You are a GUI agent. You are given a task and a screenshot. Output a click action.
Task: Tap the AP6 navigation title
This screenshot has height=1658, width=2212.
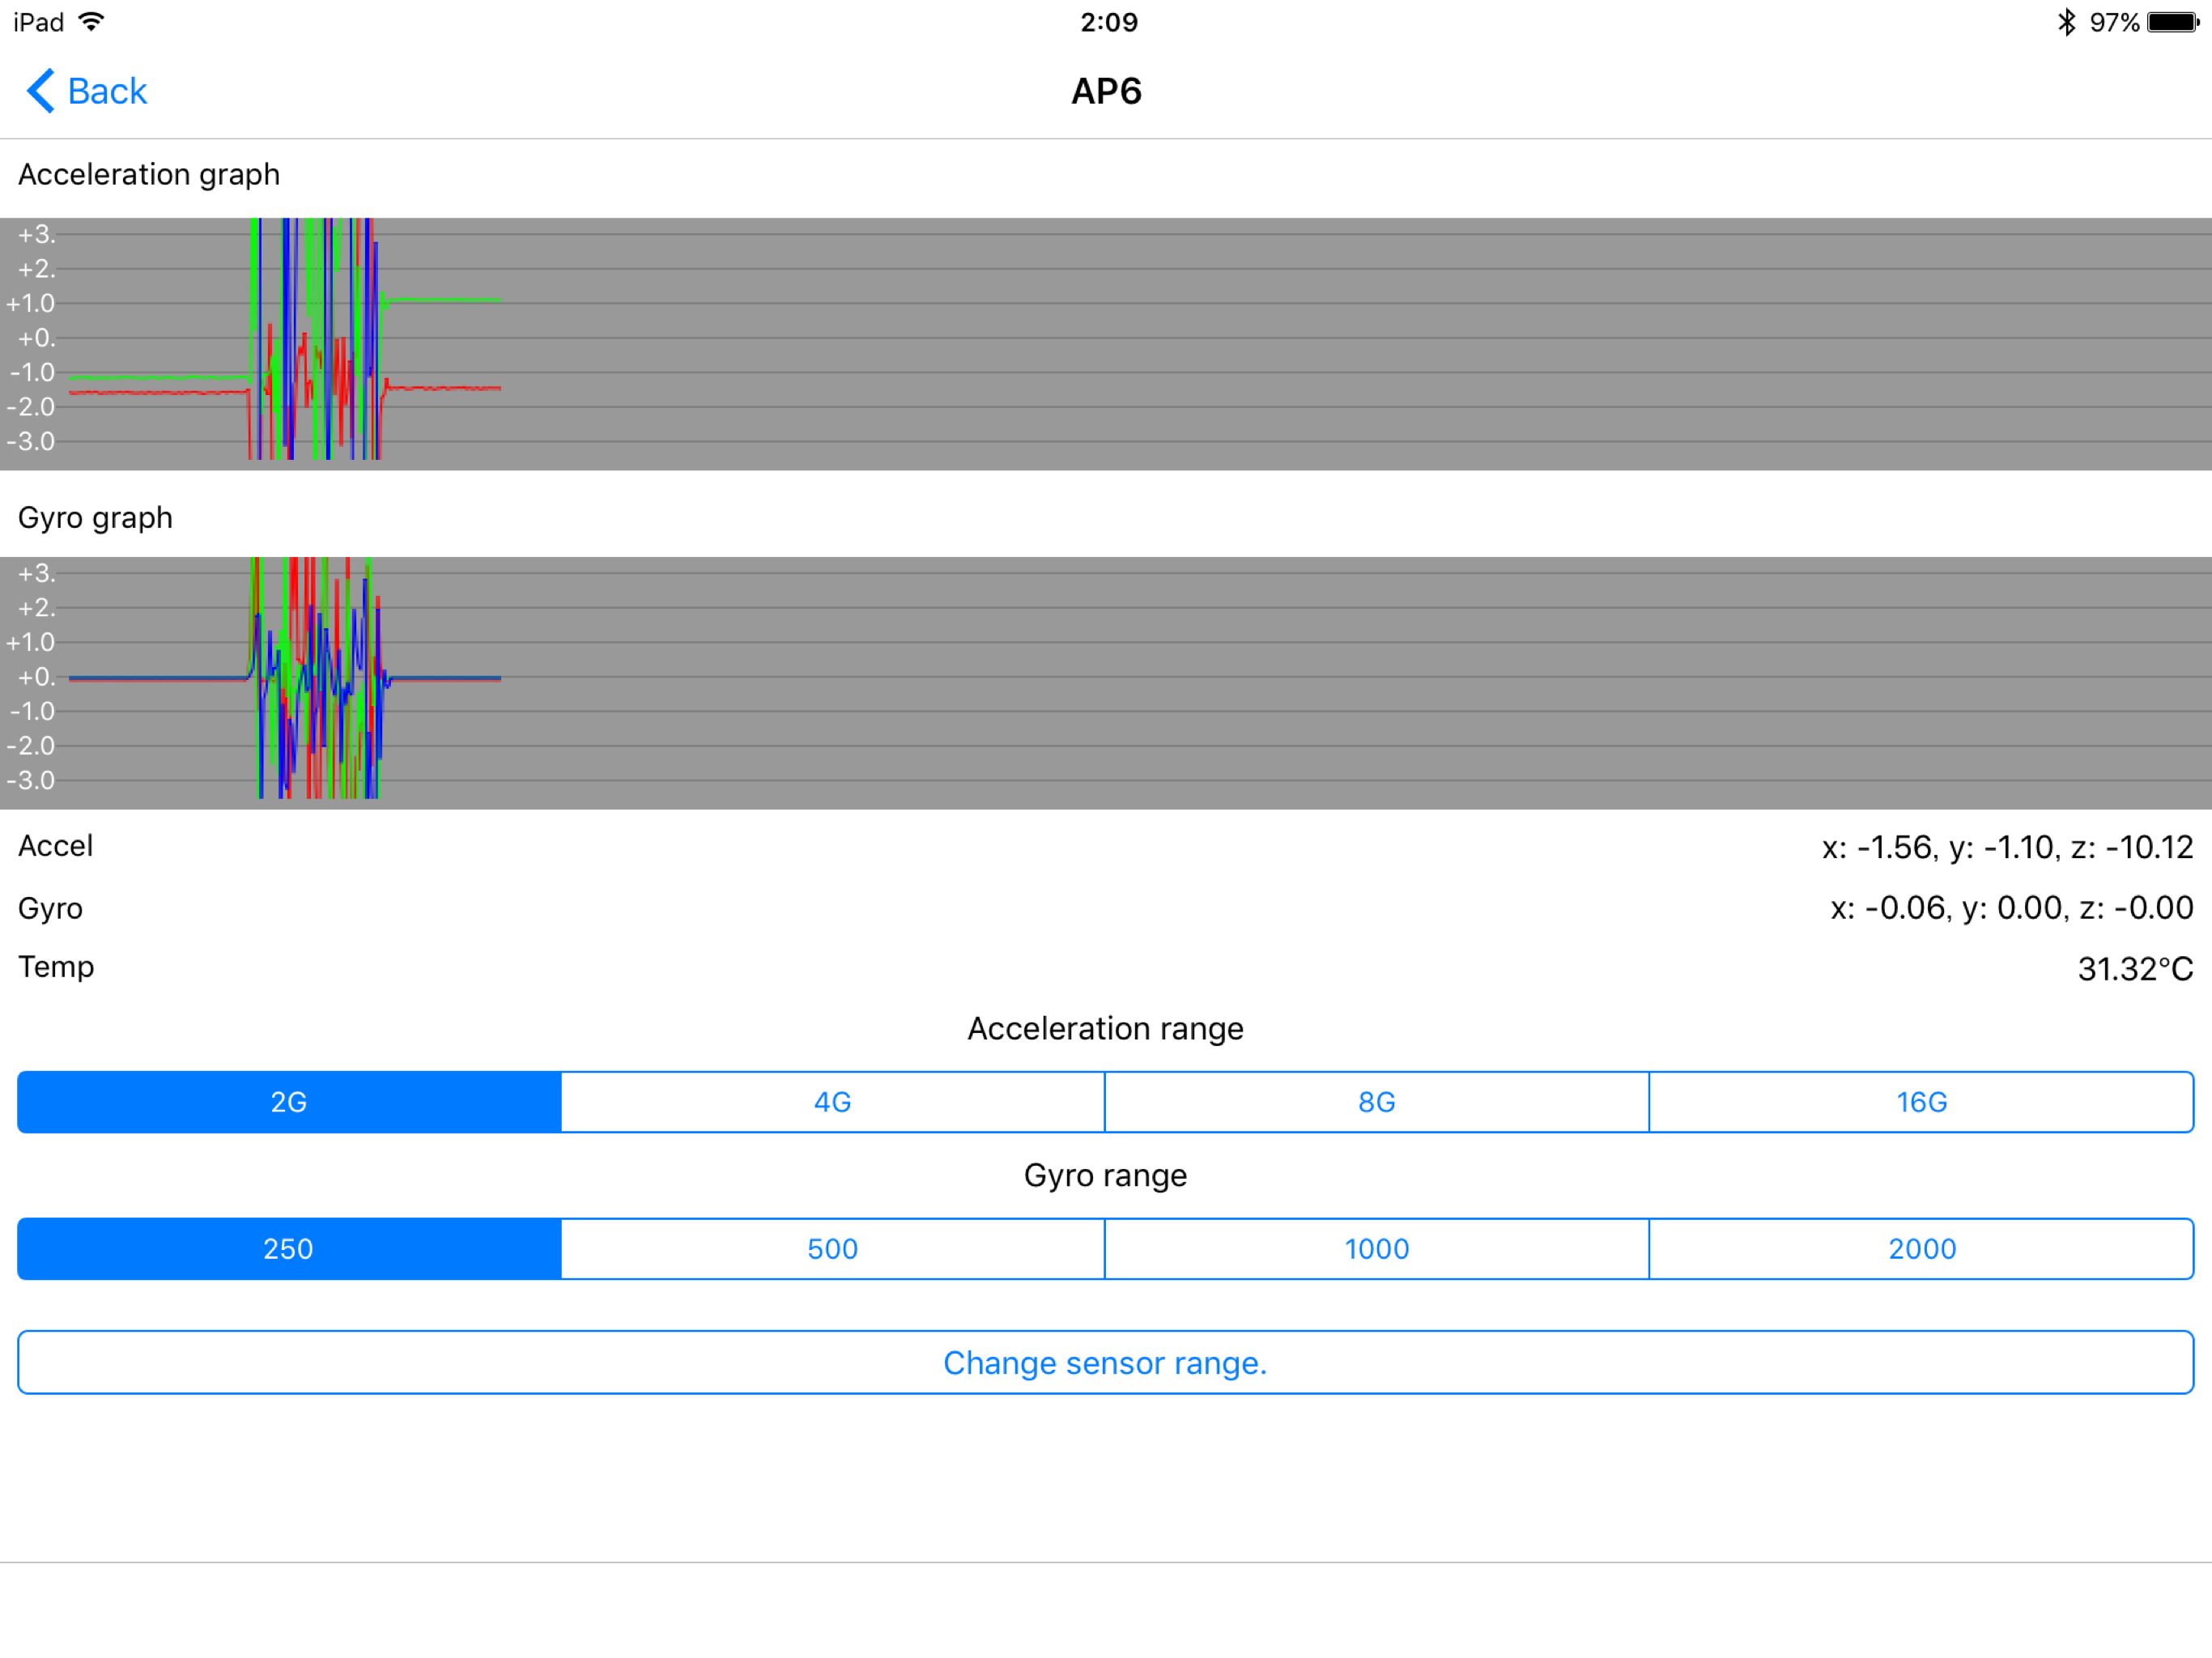pyautogui.click(x=1106, y=91)
